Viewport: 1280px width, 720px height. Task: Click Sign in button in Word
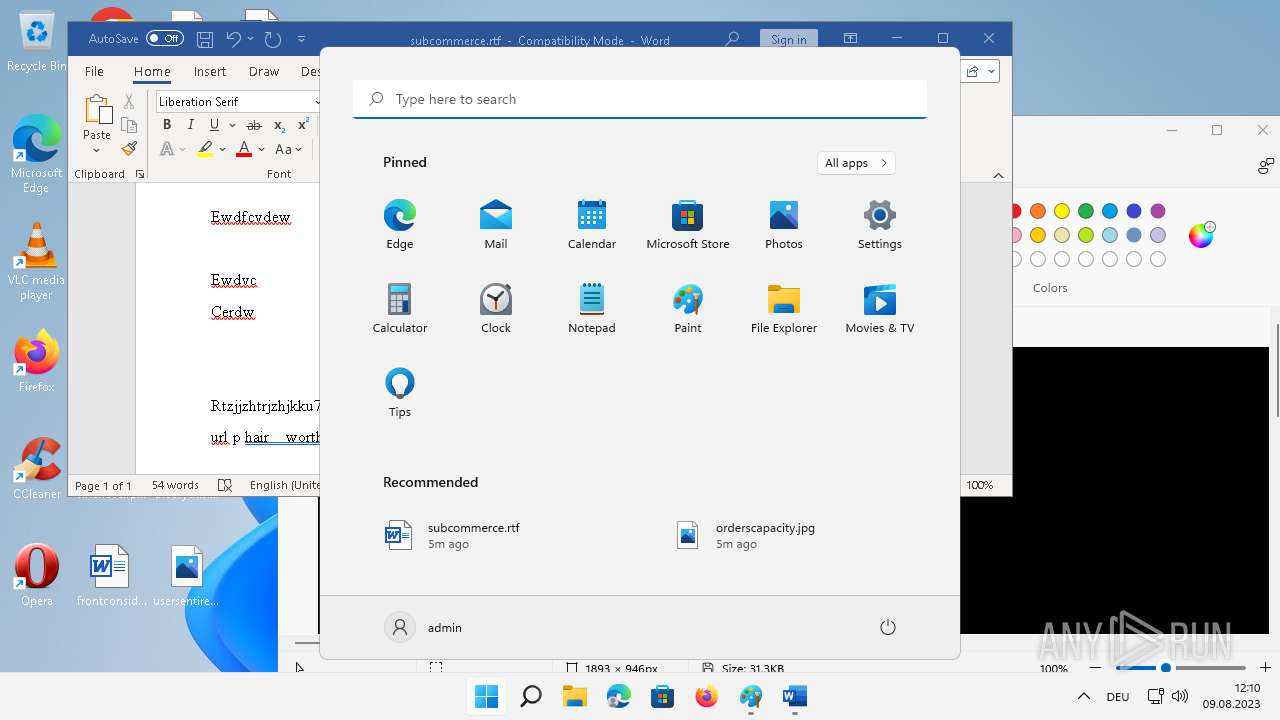(x=789, y=39)
